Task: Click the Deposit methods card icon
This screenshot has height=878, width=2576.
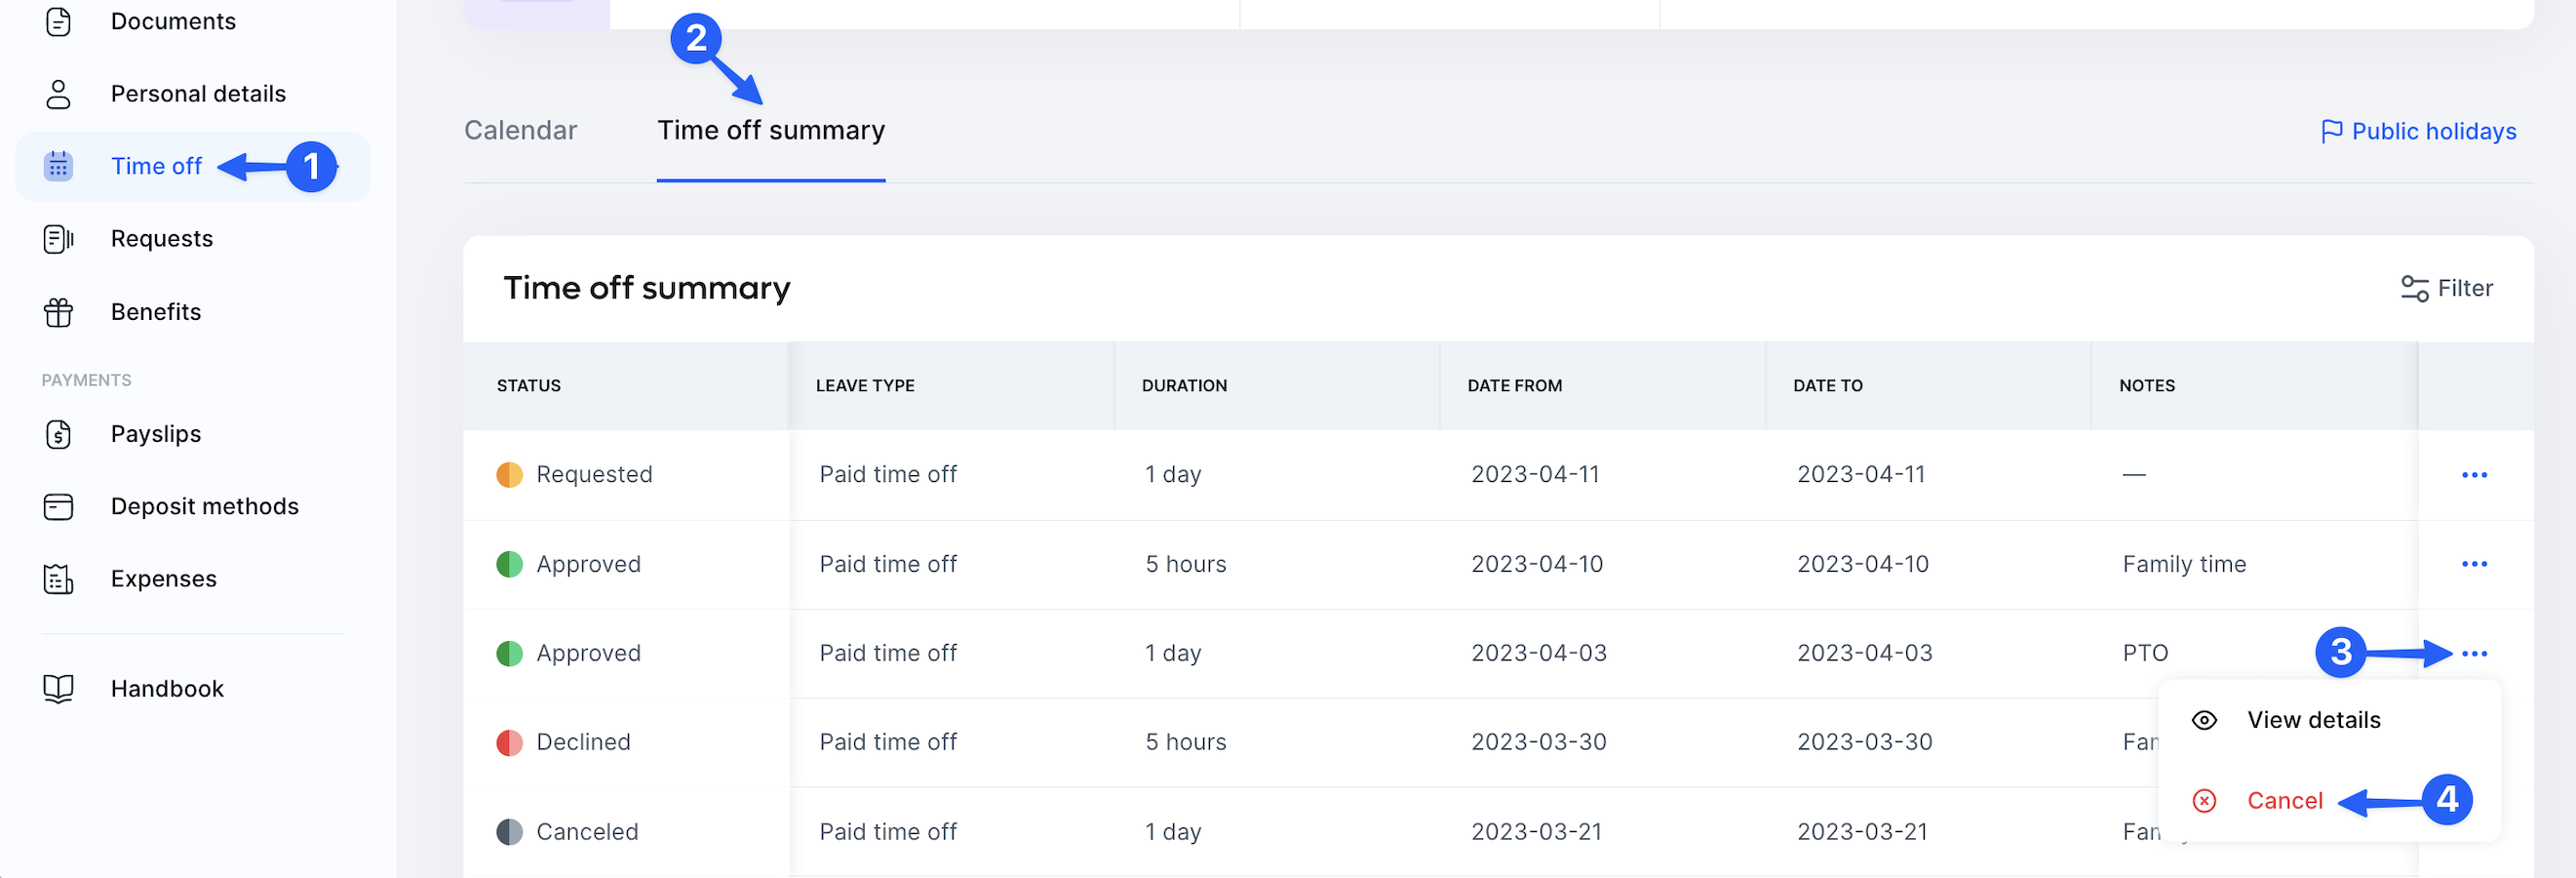Action: [58, 507]
